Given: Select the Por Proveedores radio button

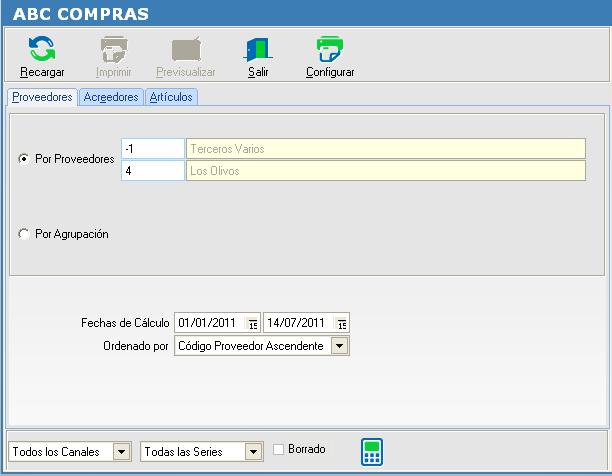Looking at the screenshot, I should coord(24,159).
